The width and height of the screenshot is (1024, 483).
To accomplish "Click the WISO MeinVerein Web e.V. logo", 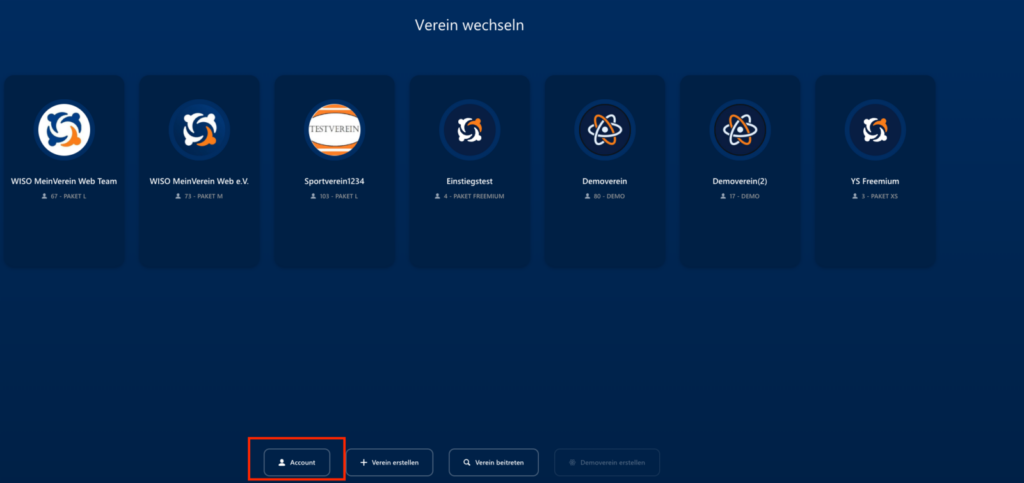I will 199,129.
